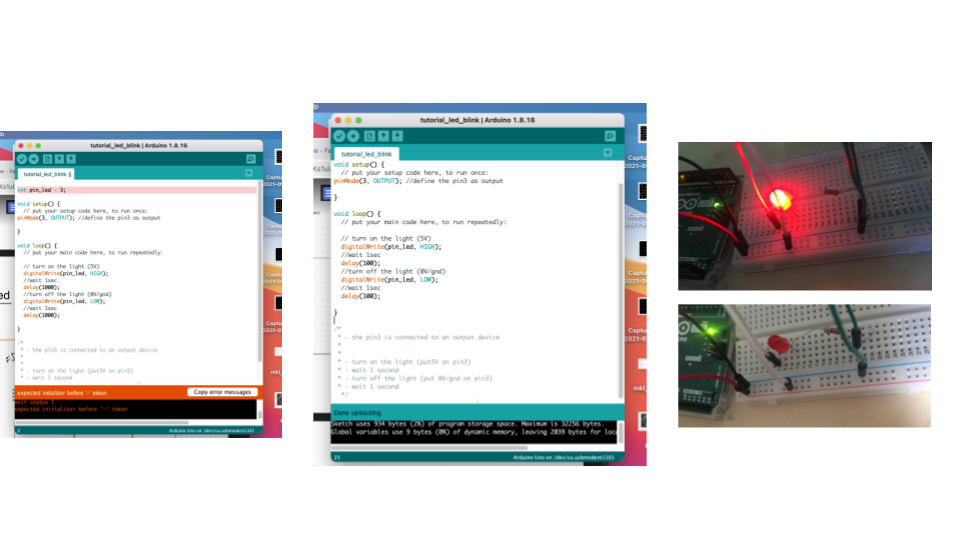Open Serial Monitor in Done uploading window
This screenshot has width=960, height=540.
pyautogui.click(x=610, y=136)
